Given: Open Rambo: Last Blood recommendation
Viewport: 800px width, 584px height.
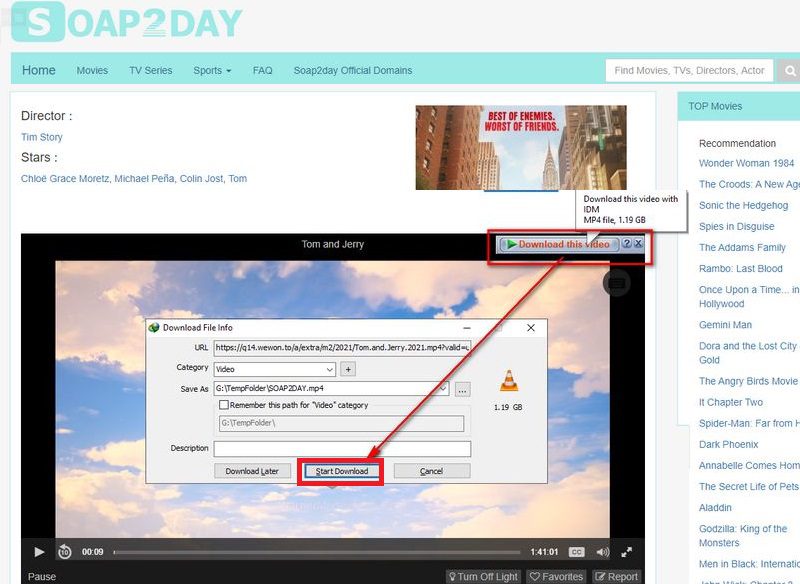Looking at the screenshot, I should [x=740, y=268].
